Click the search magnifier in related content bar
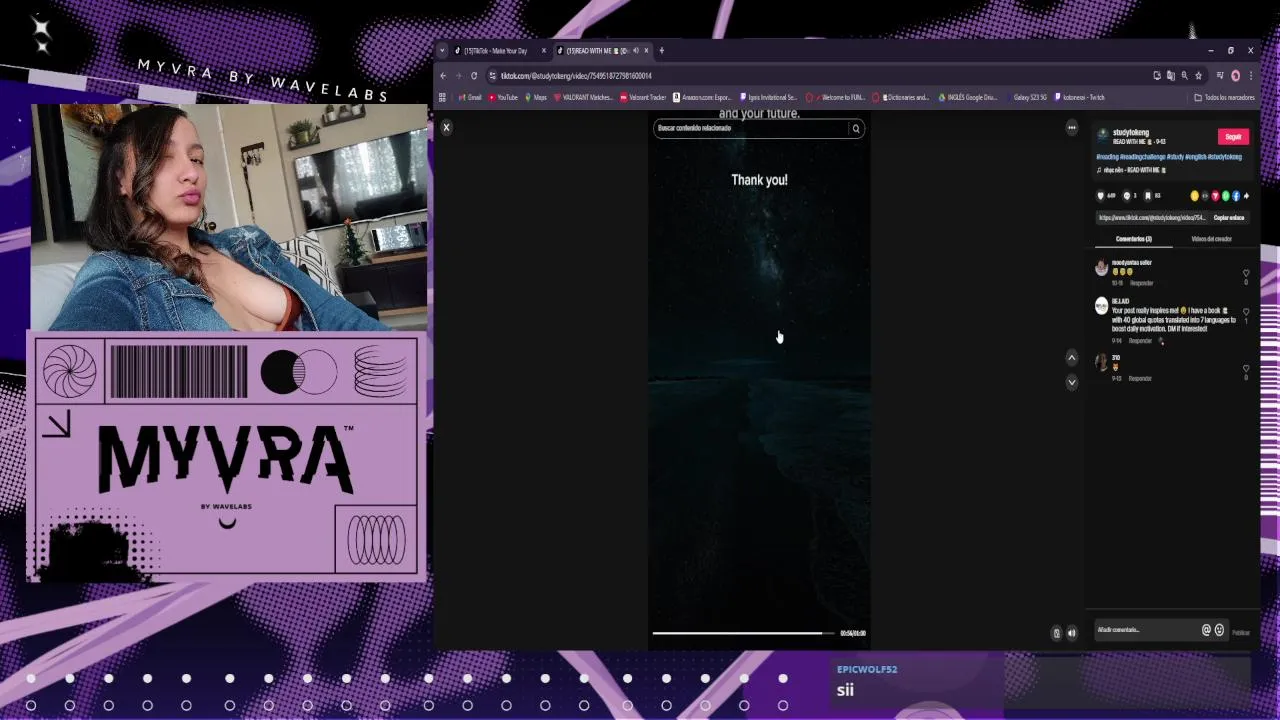The height and width of the screenshot is (720, 1280). (x=855, y=128)
